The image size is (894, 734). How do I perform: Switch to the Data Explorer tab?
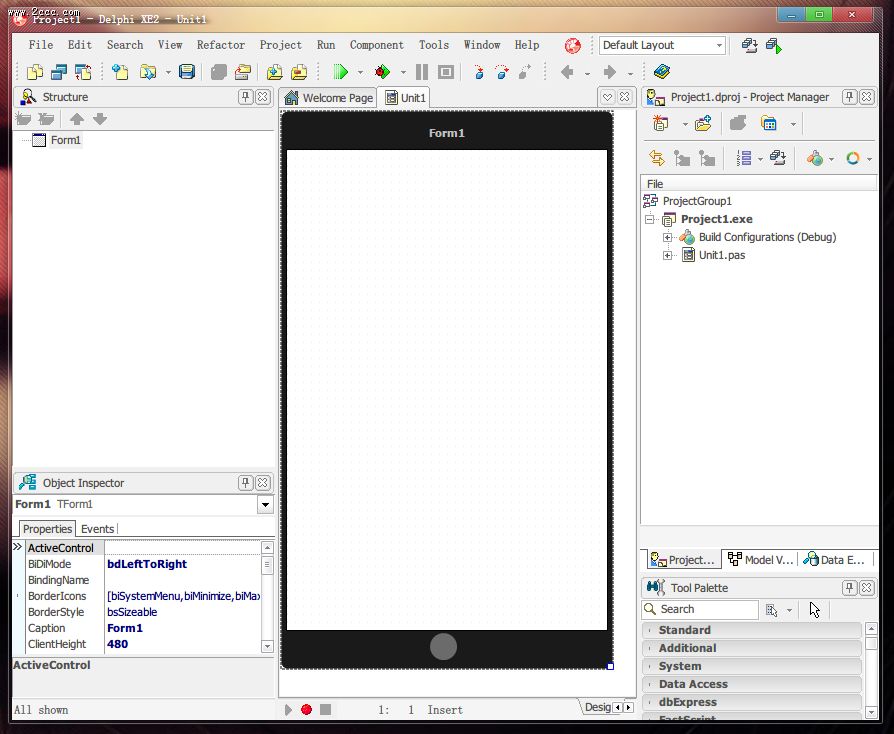pyautogui.click(x=835, y=560)
